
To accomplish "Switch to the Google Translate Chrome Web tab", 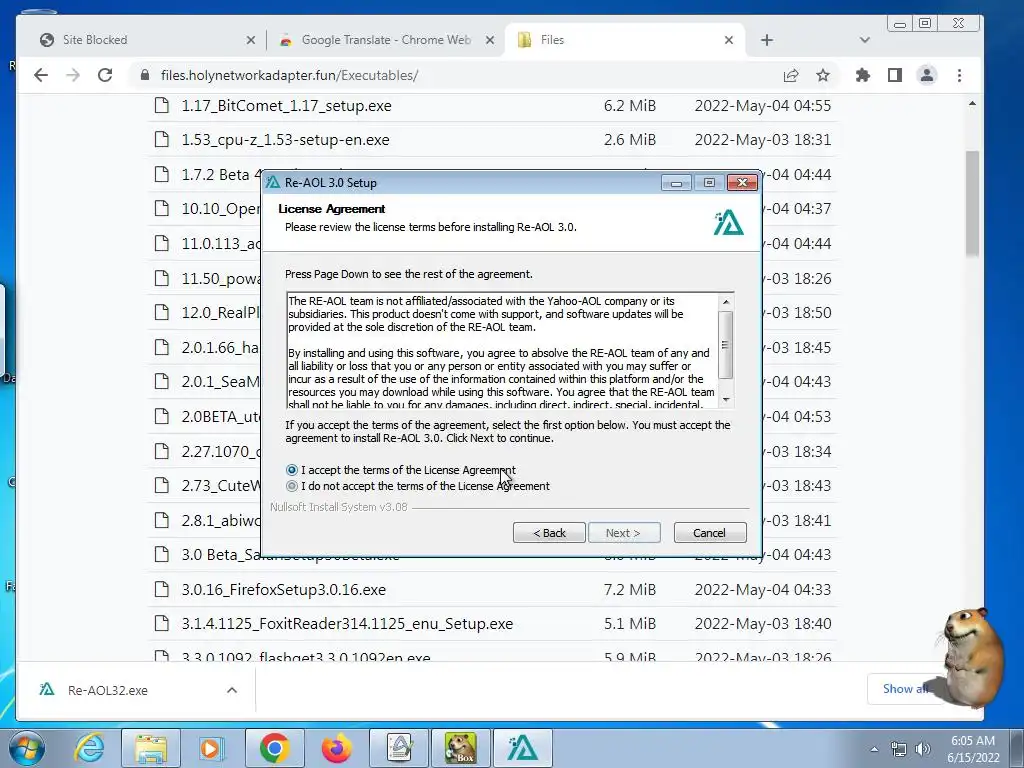I will (385, 40).
